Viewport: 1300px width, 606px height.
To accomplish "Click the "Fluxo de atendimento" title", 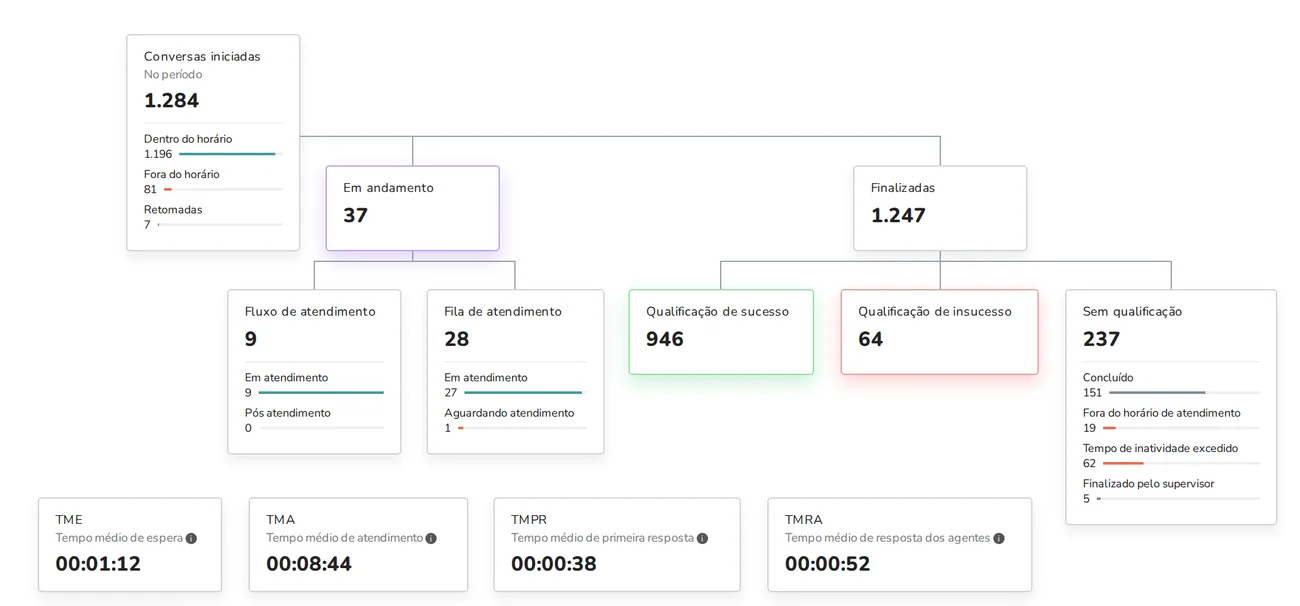I will tap(310, 311).
